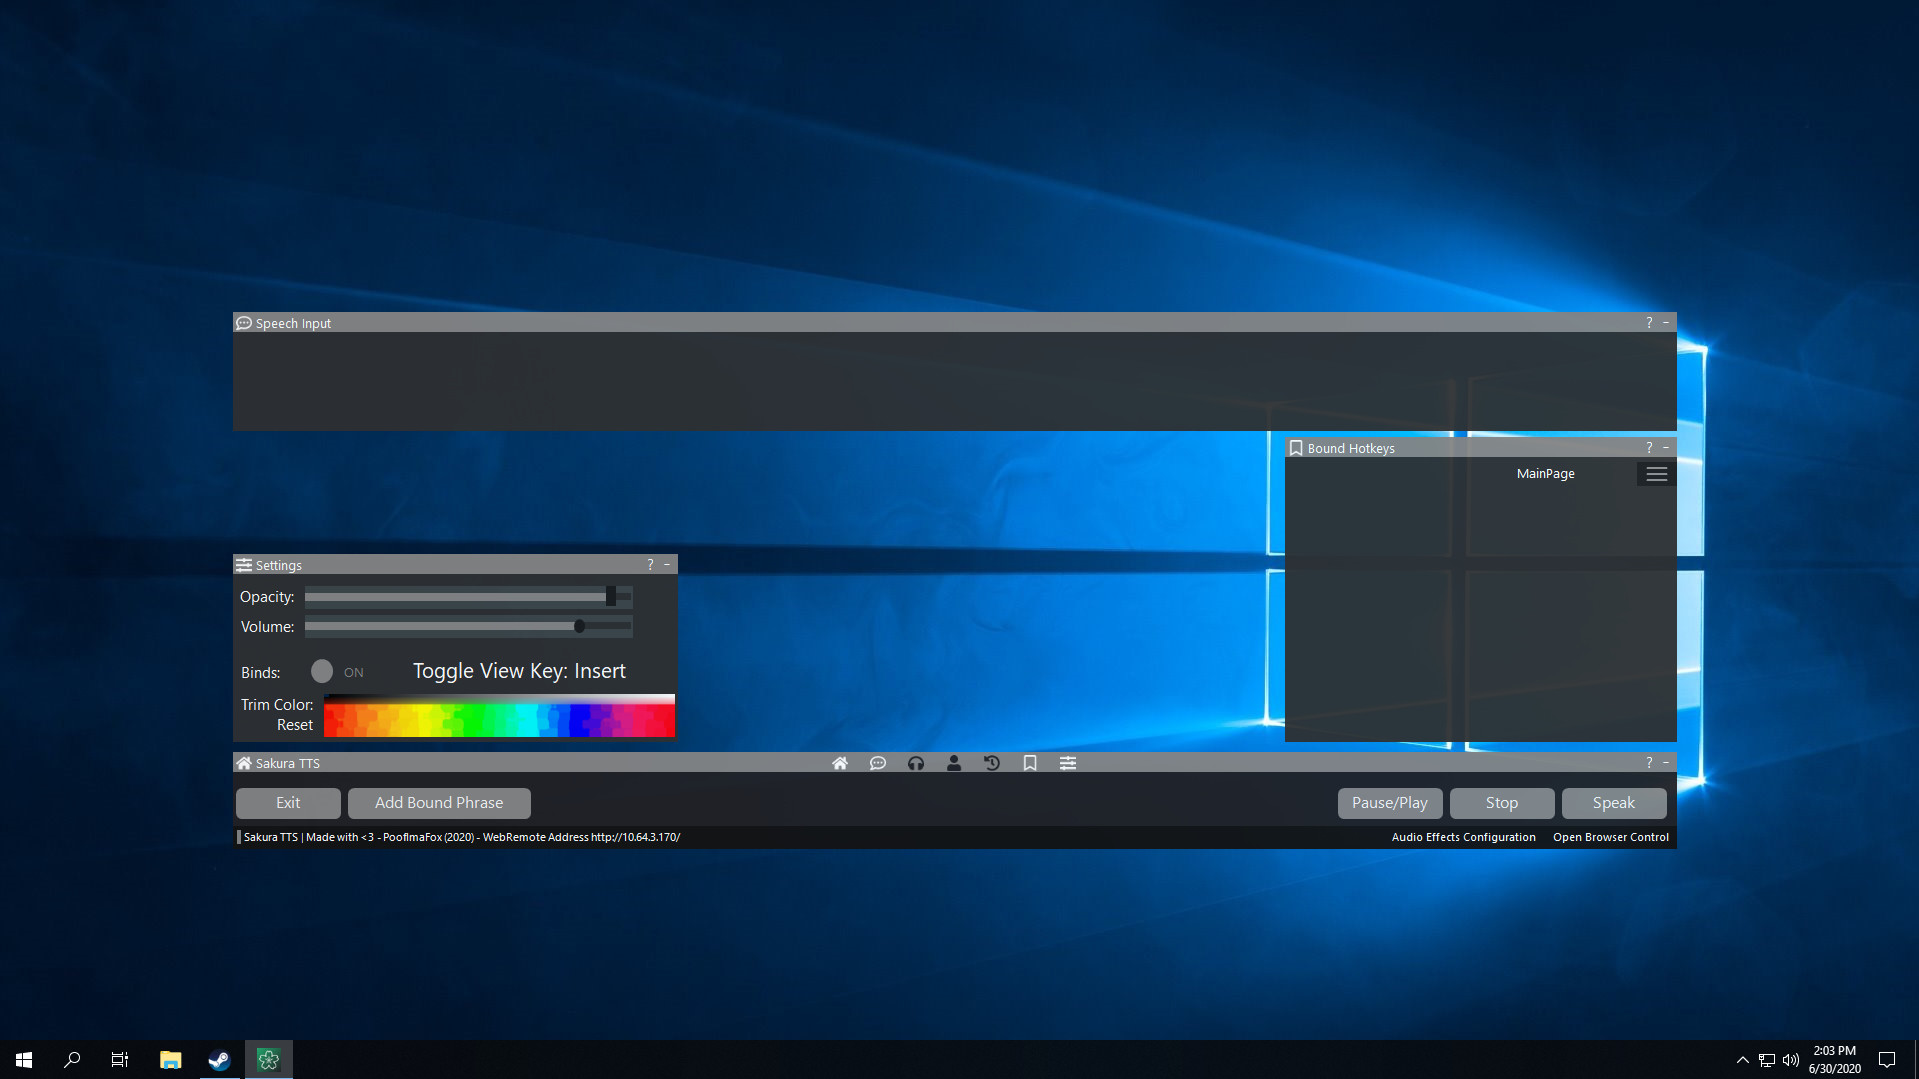Screen dimensions: 1919x1079
Task: Collapse the Settings panel with minus button
Action: [667, 565]
